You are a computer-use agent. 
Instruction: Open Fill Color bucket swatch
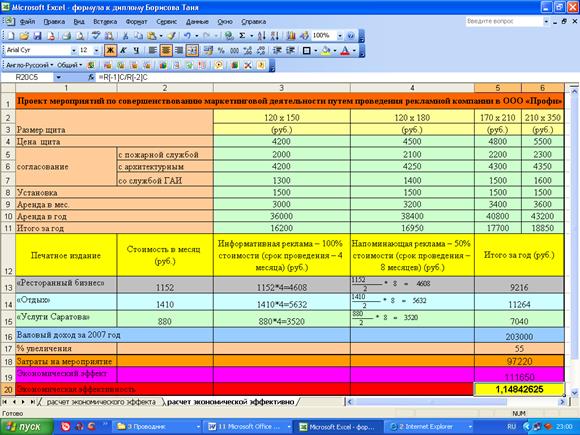click(326, 50)
